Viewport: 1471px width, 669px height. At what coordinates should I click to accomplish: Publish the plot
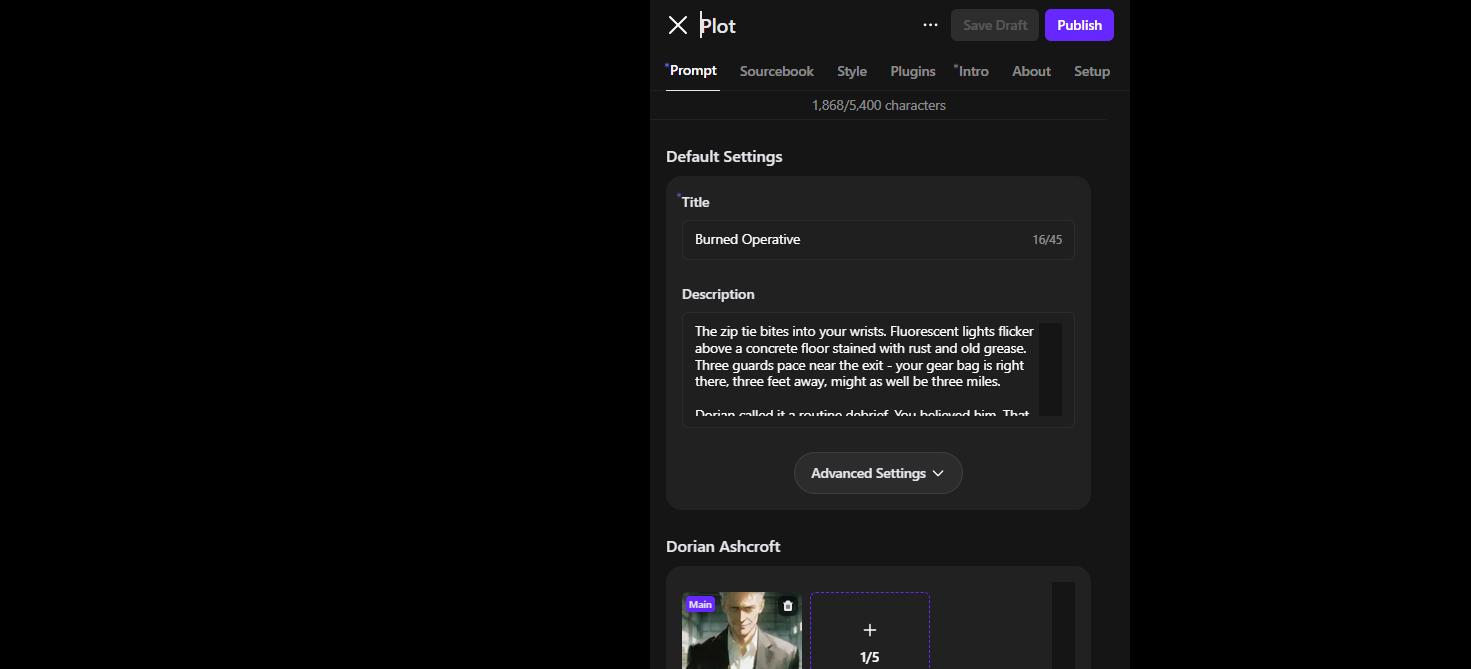[1079, 25]
